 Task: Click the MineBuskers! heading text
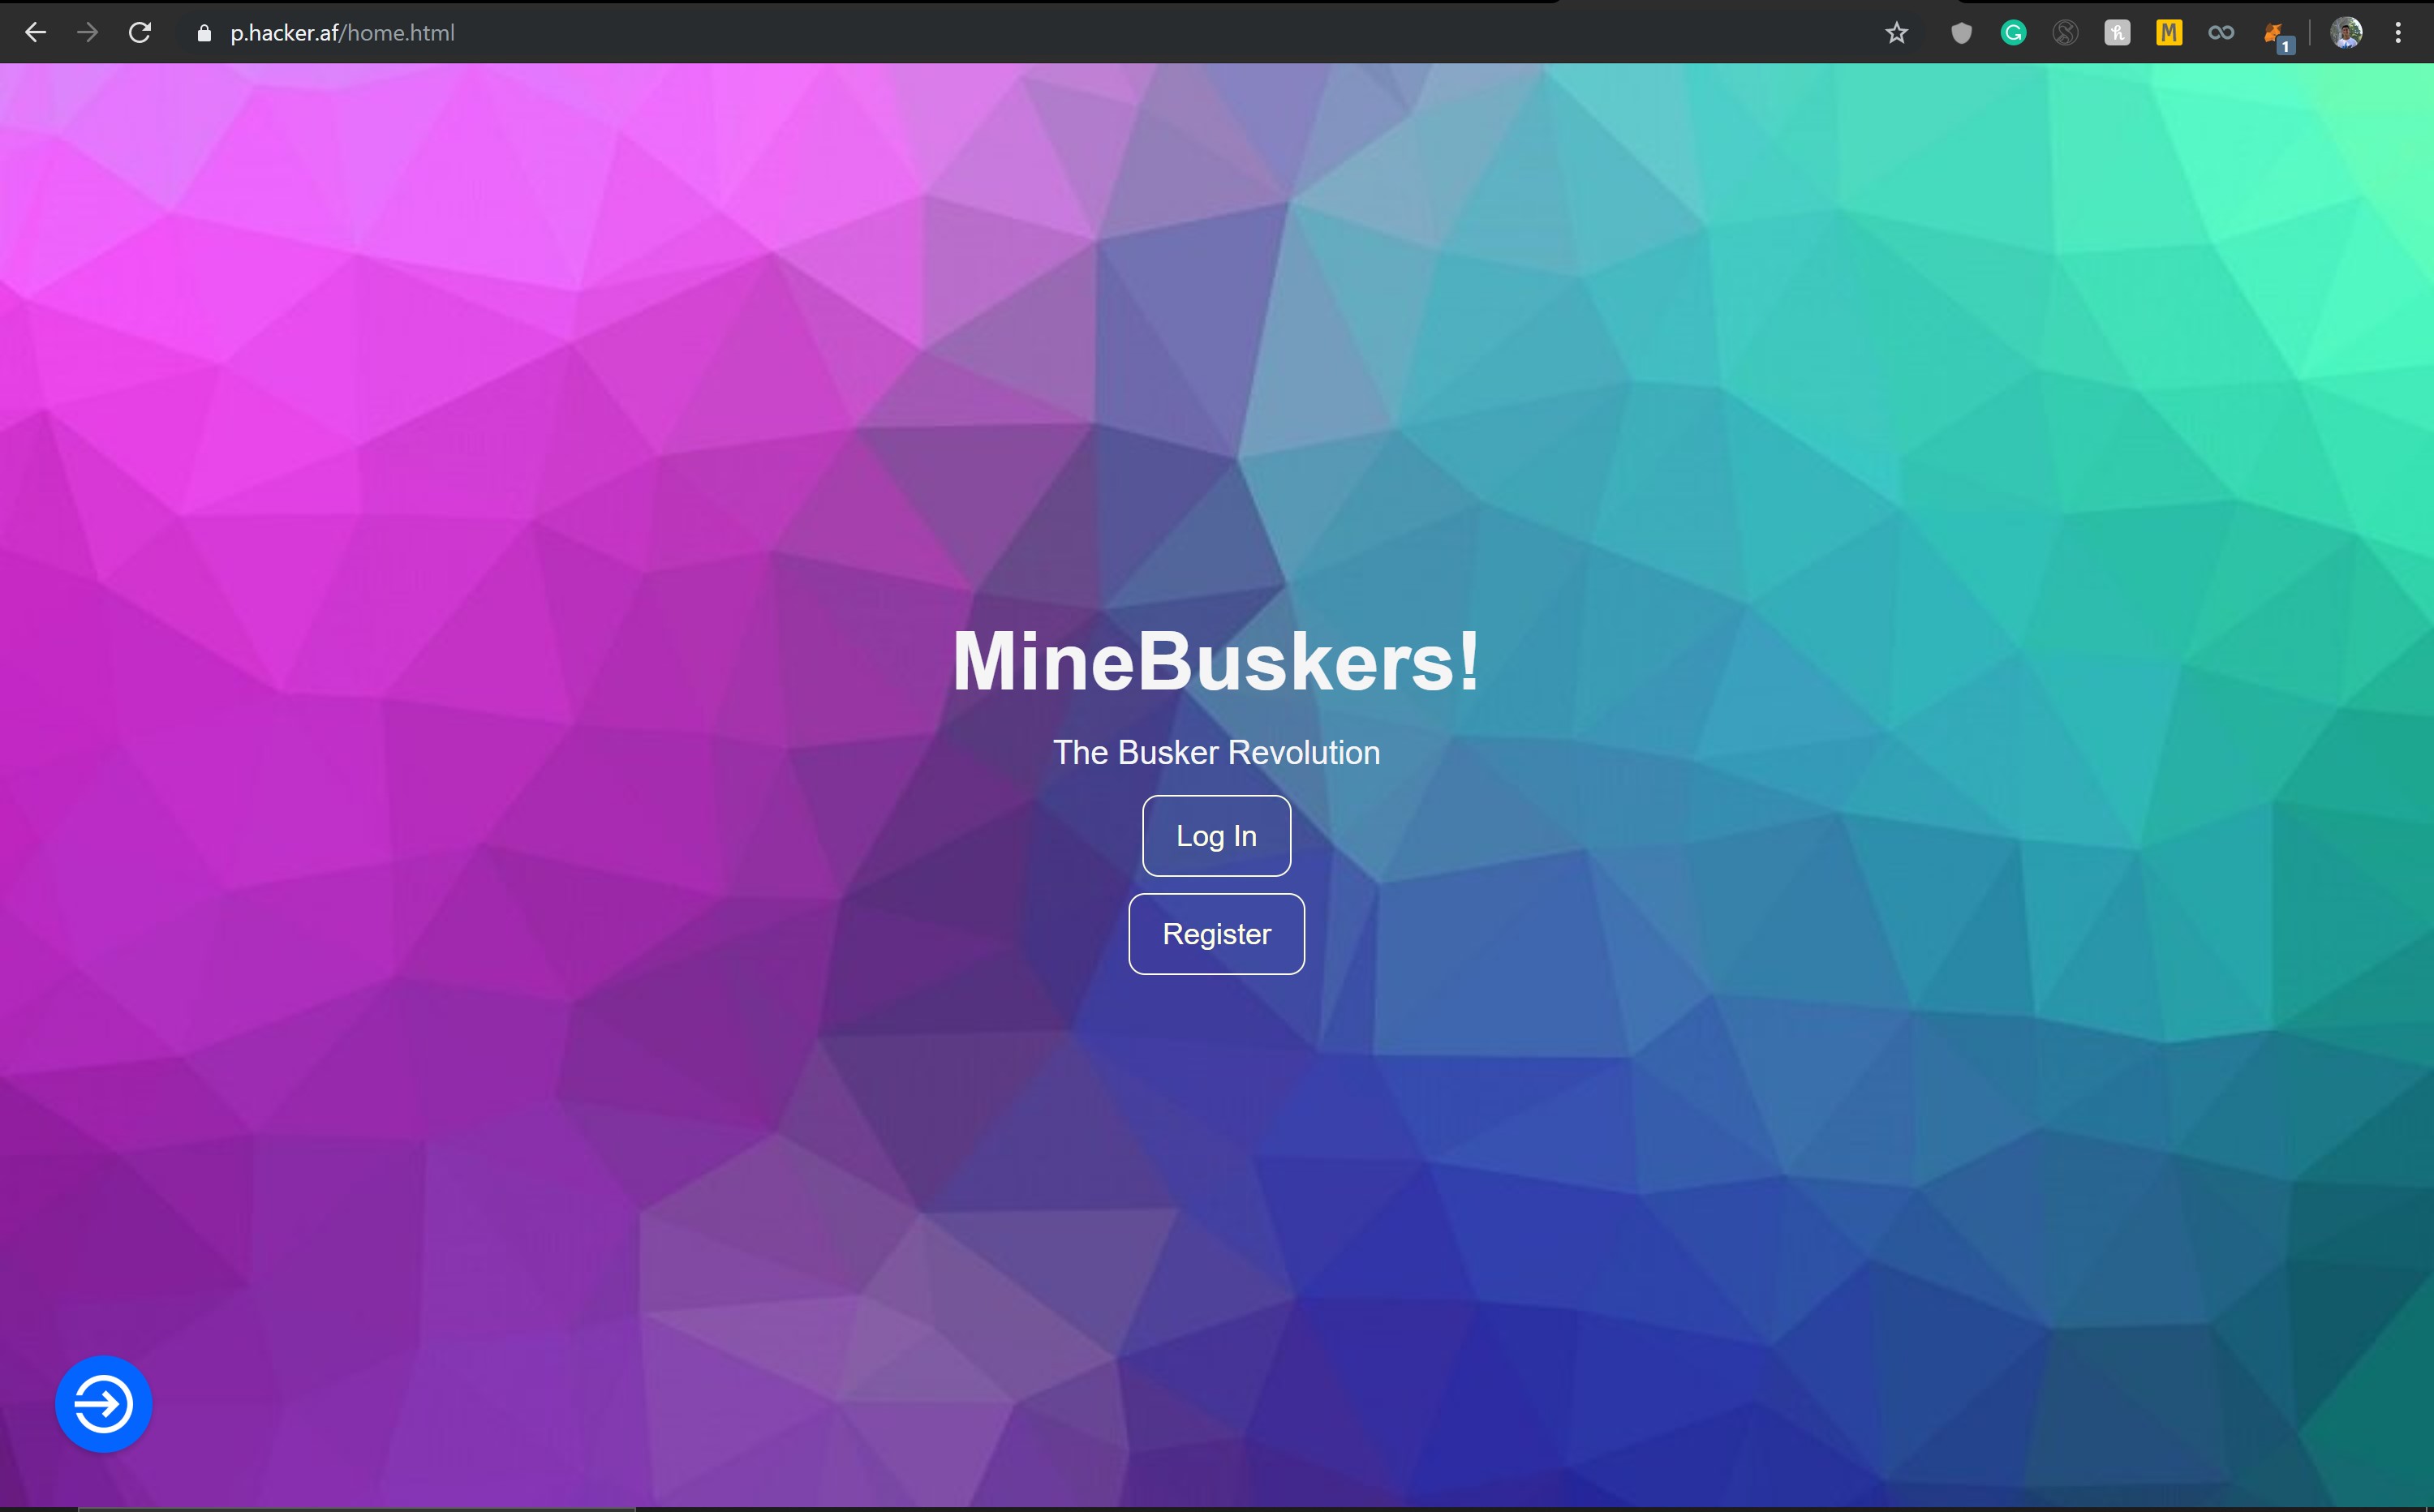1216,661
